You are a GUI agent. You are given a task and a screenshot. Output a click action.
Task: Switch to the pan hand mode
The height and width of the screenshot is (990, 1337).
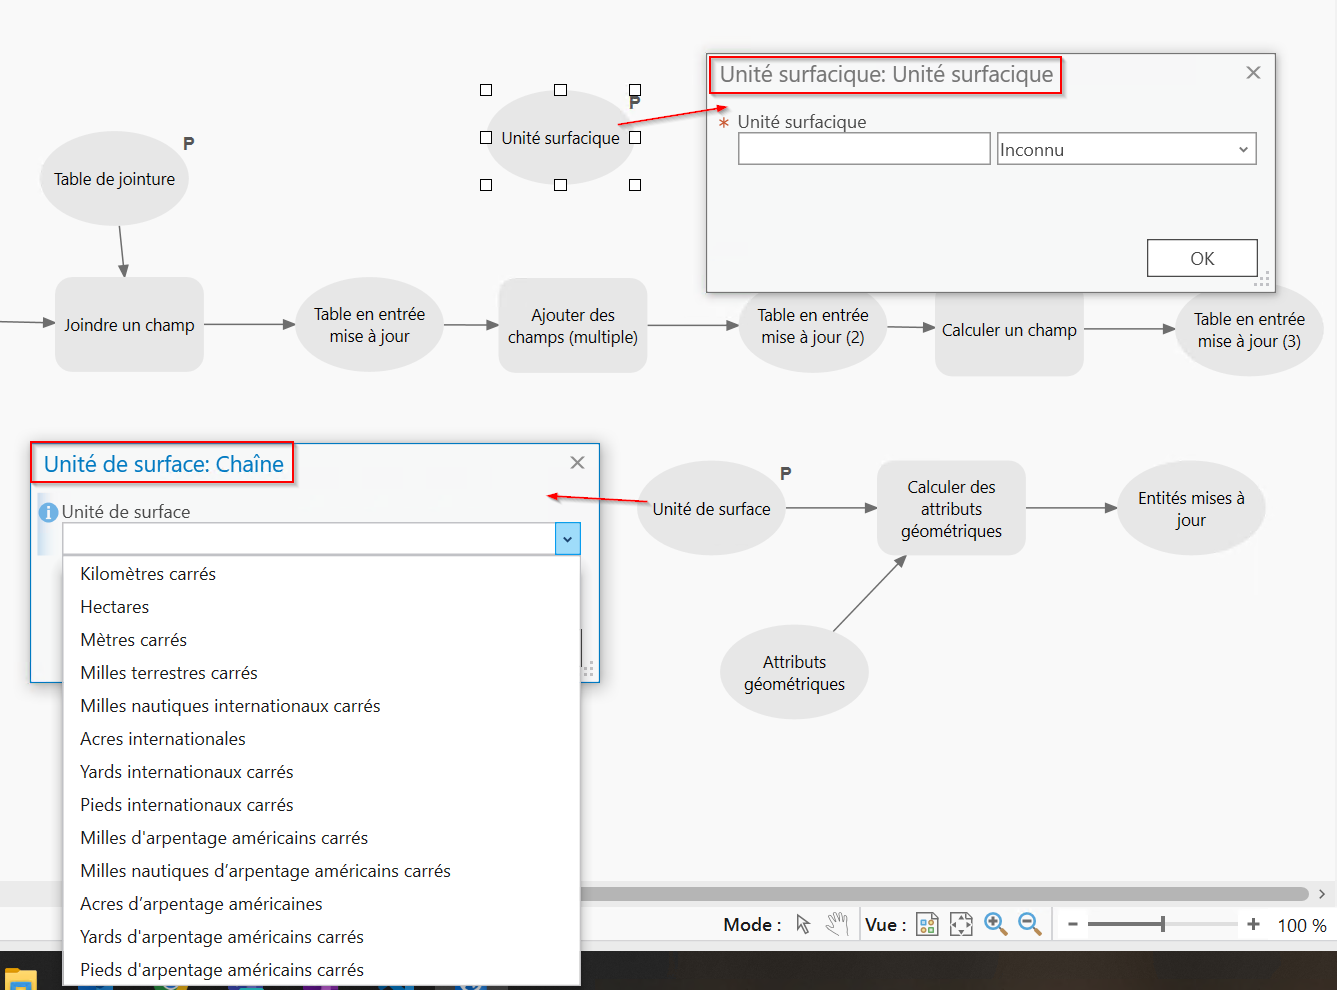[x=837, y=924]
